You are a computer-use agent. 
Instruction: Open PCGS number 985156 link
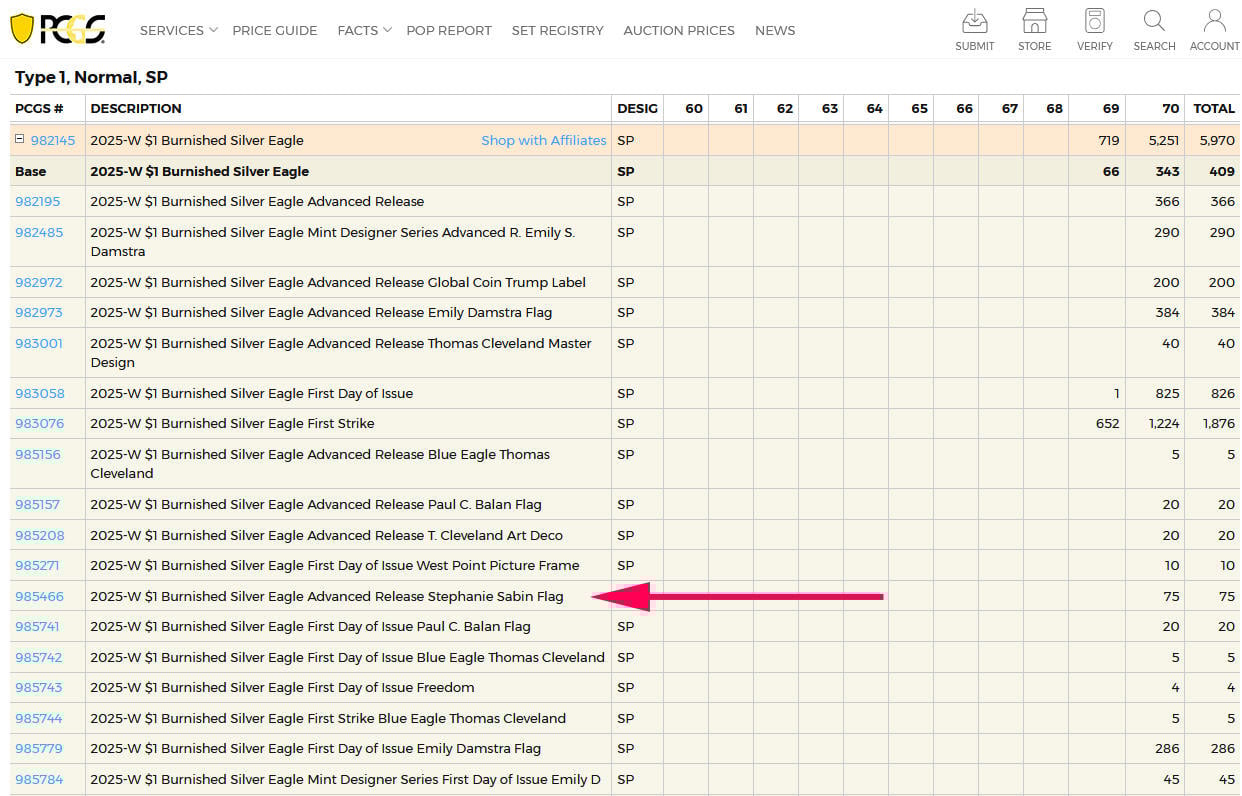(38, 454)
